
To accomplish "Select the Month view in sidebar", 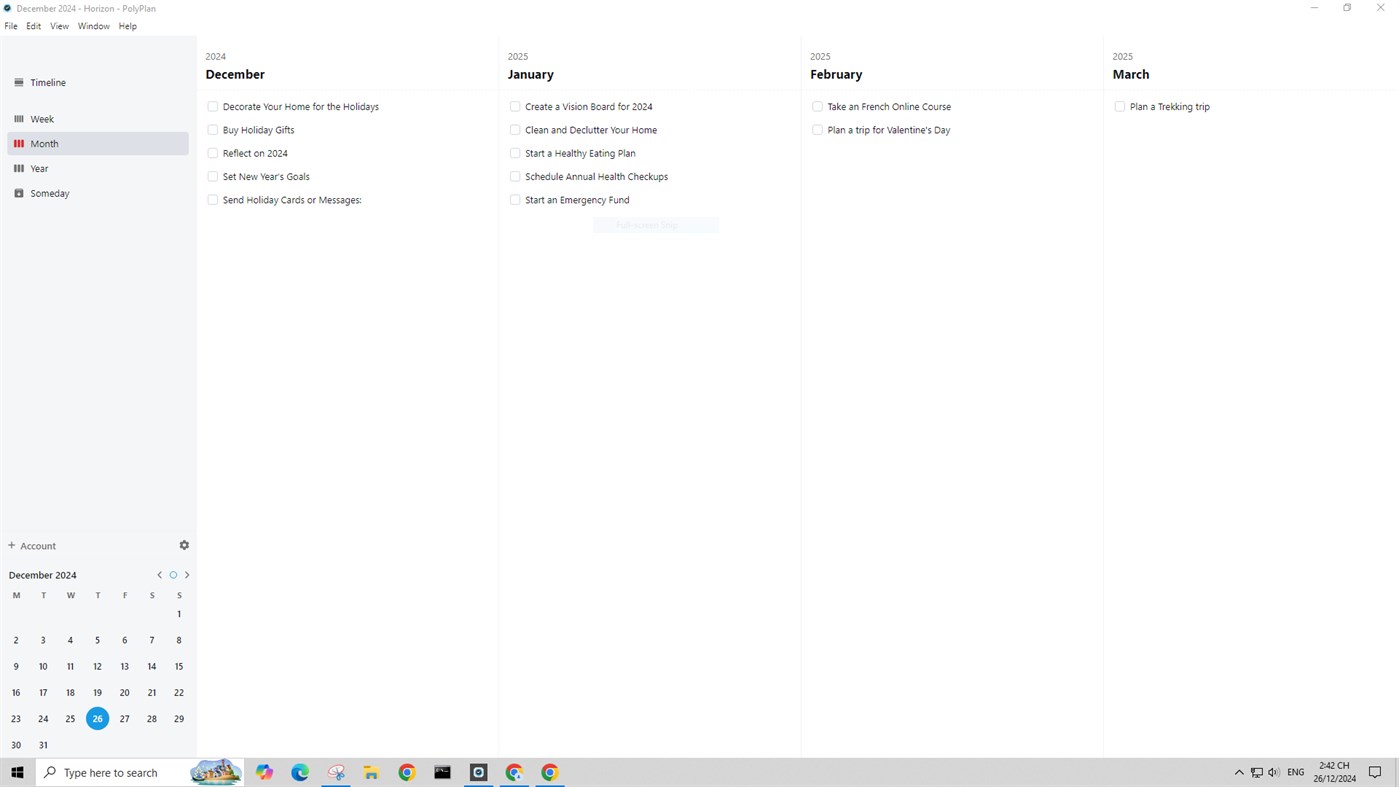I will 98,144.
